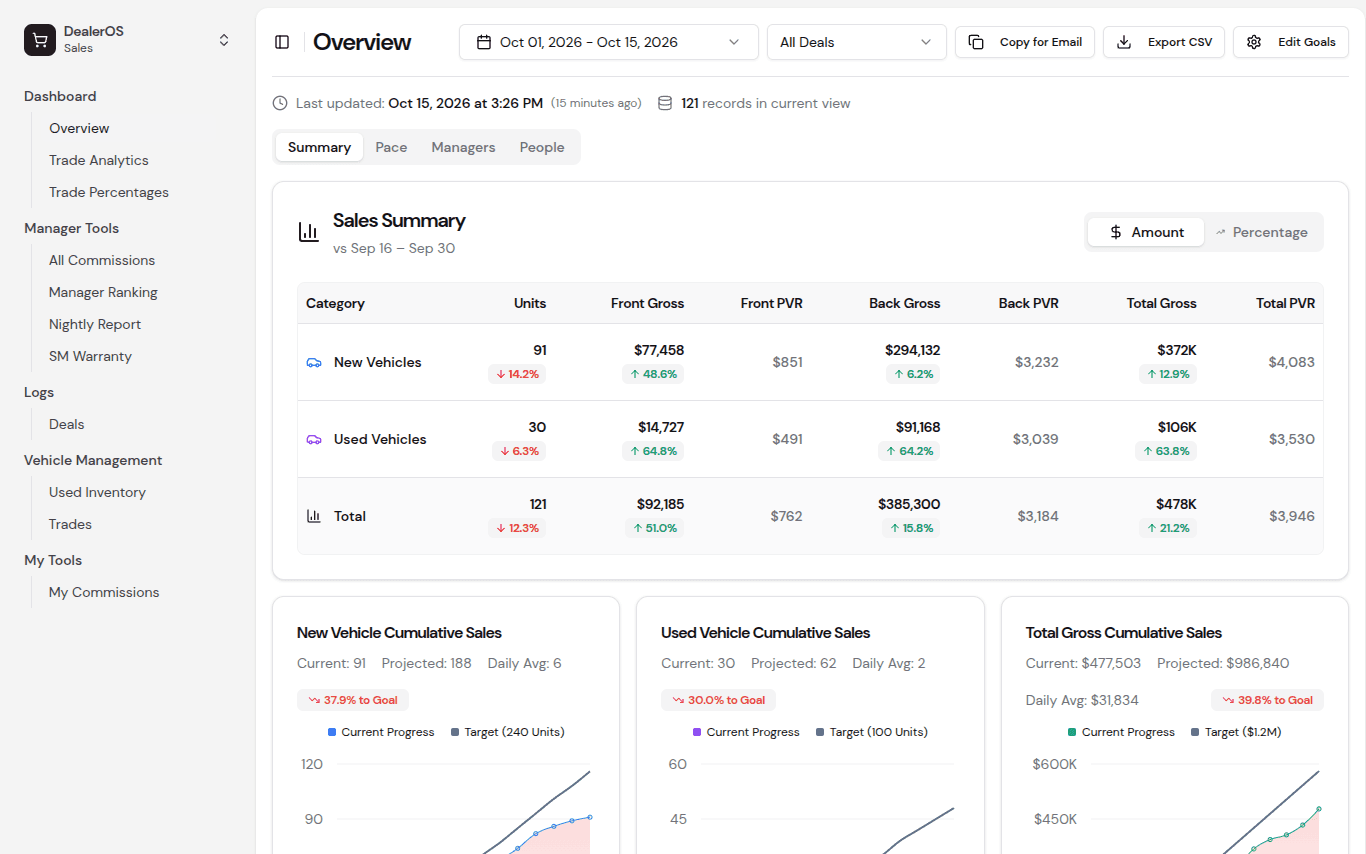Switch to the People tab

click(542, 147)
